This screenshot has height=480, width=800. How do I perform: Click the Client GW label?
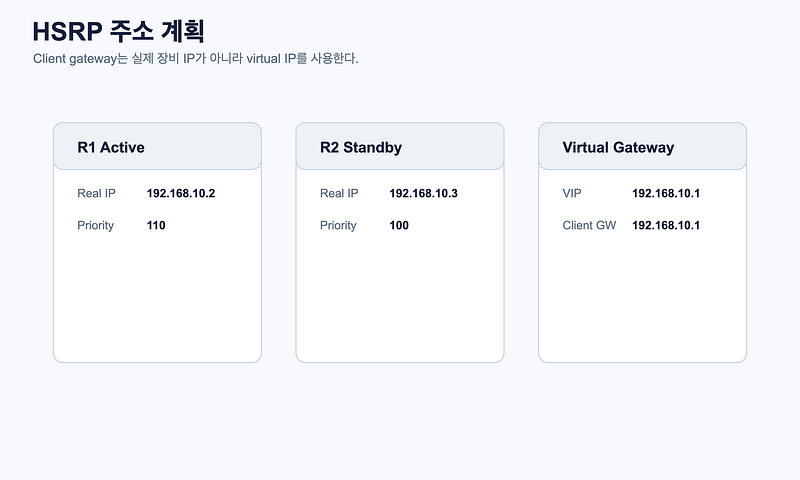[x=589, y=225]
